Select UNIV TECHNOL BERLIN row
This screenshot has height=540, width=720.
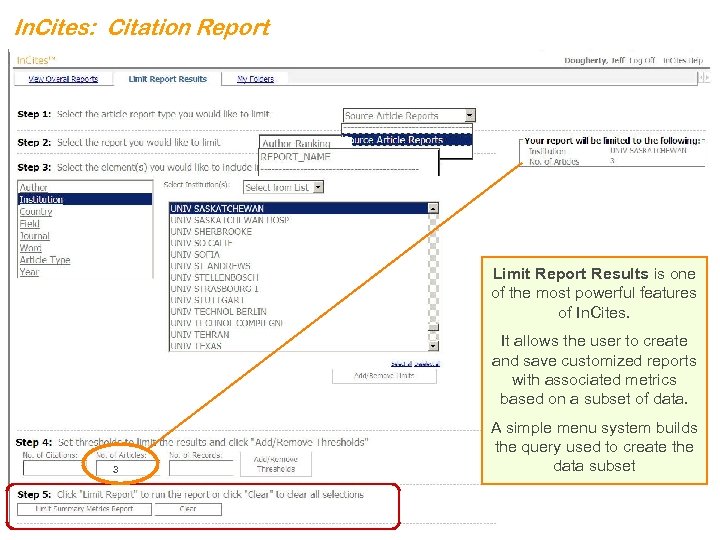[x=298, y=311]
